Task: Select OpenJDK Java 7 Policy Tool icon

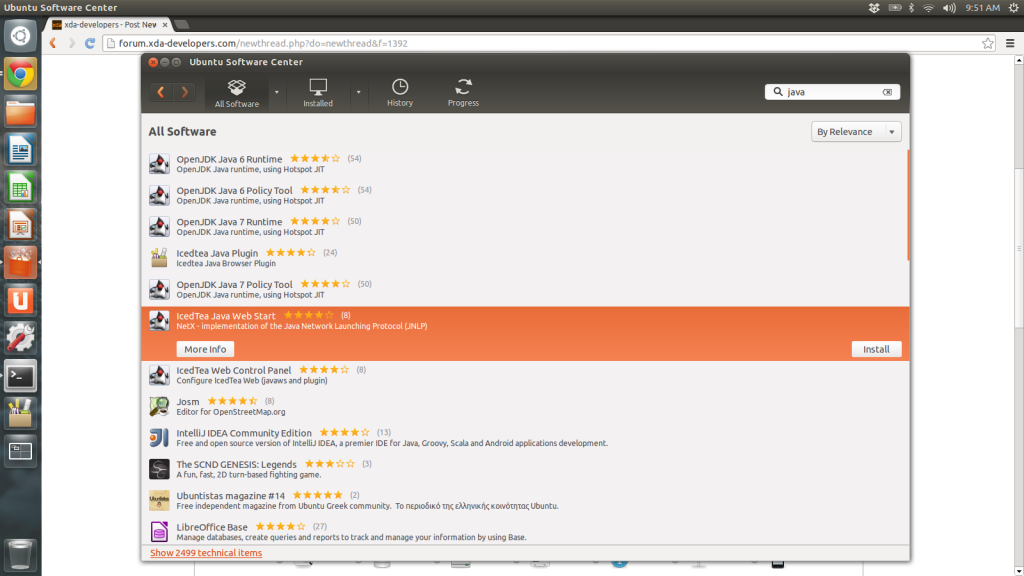Action: click(159, 289)
